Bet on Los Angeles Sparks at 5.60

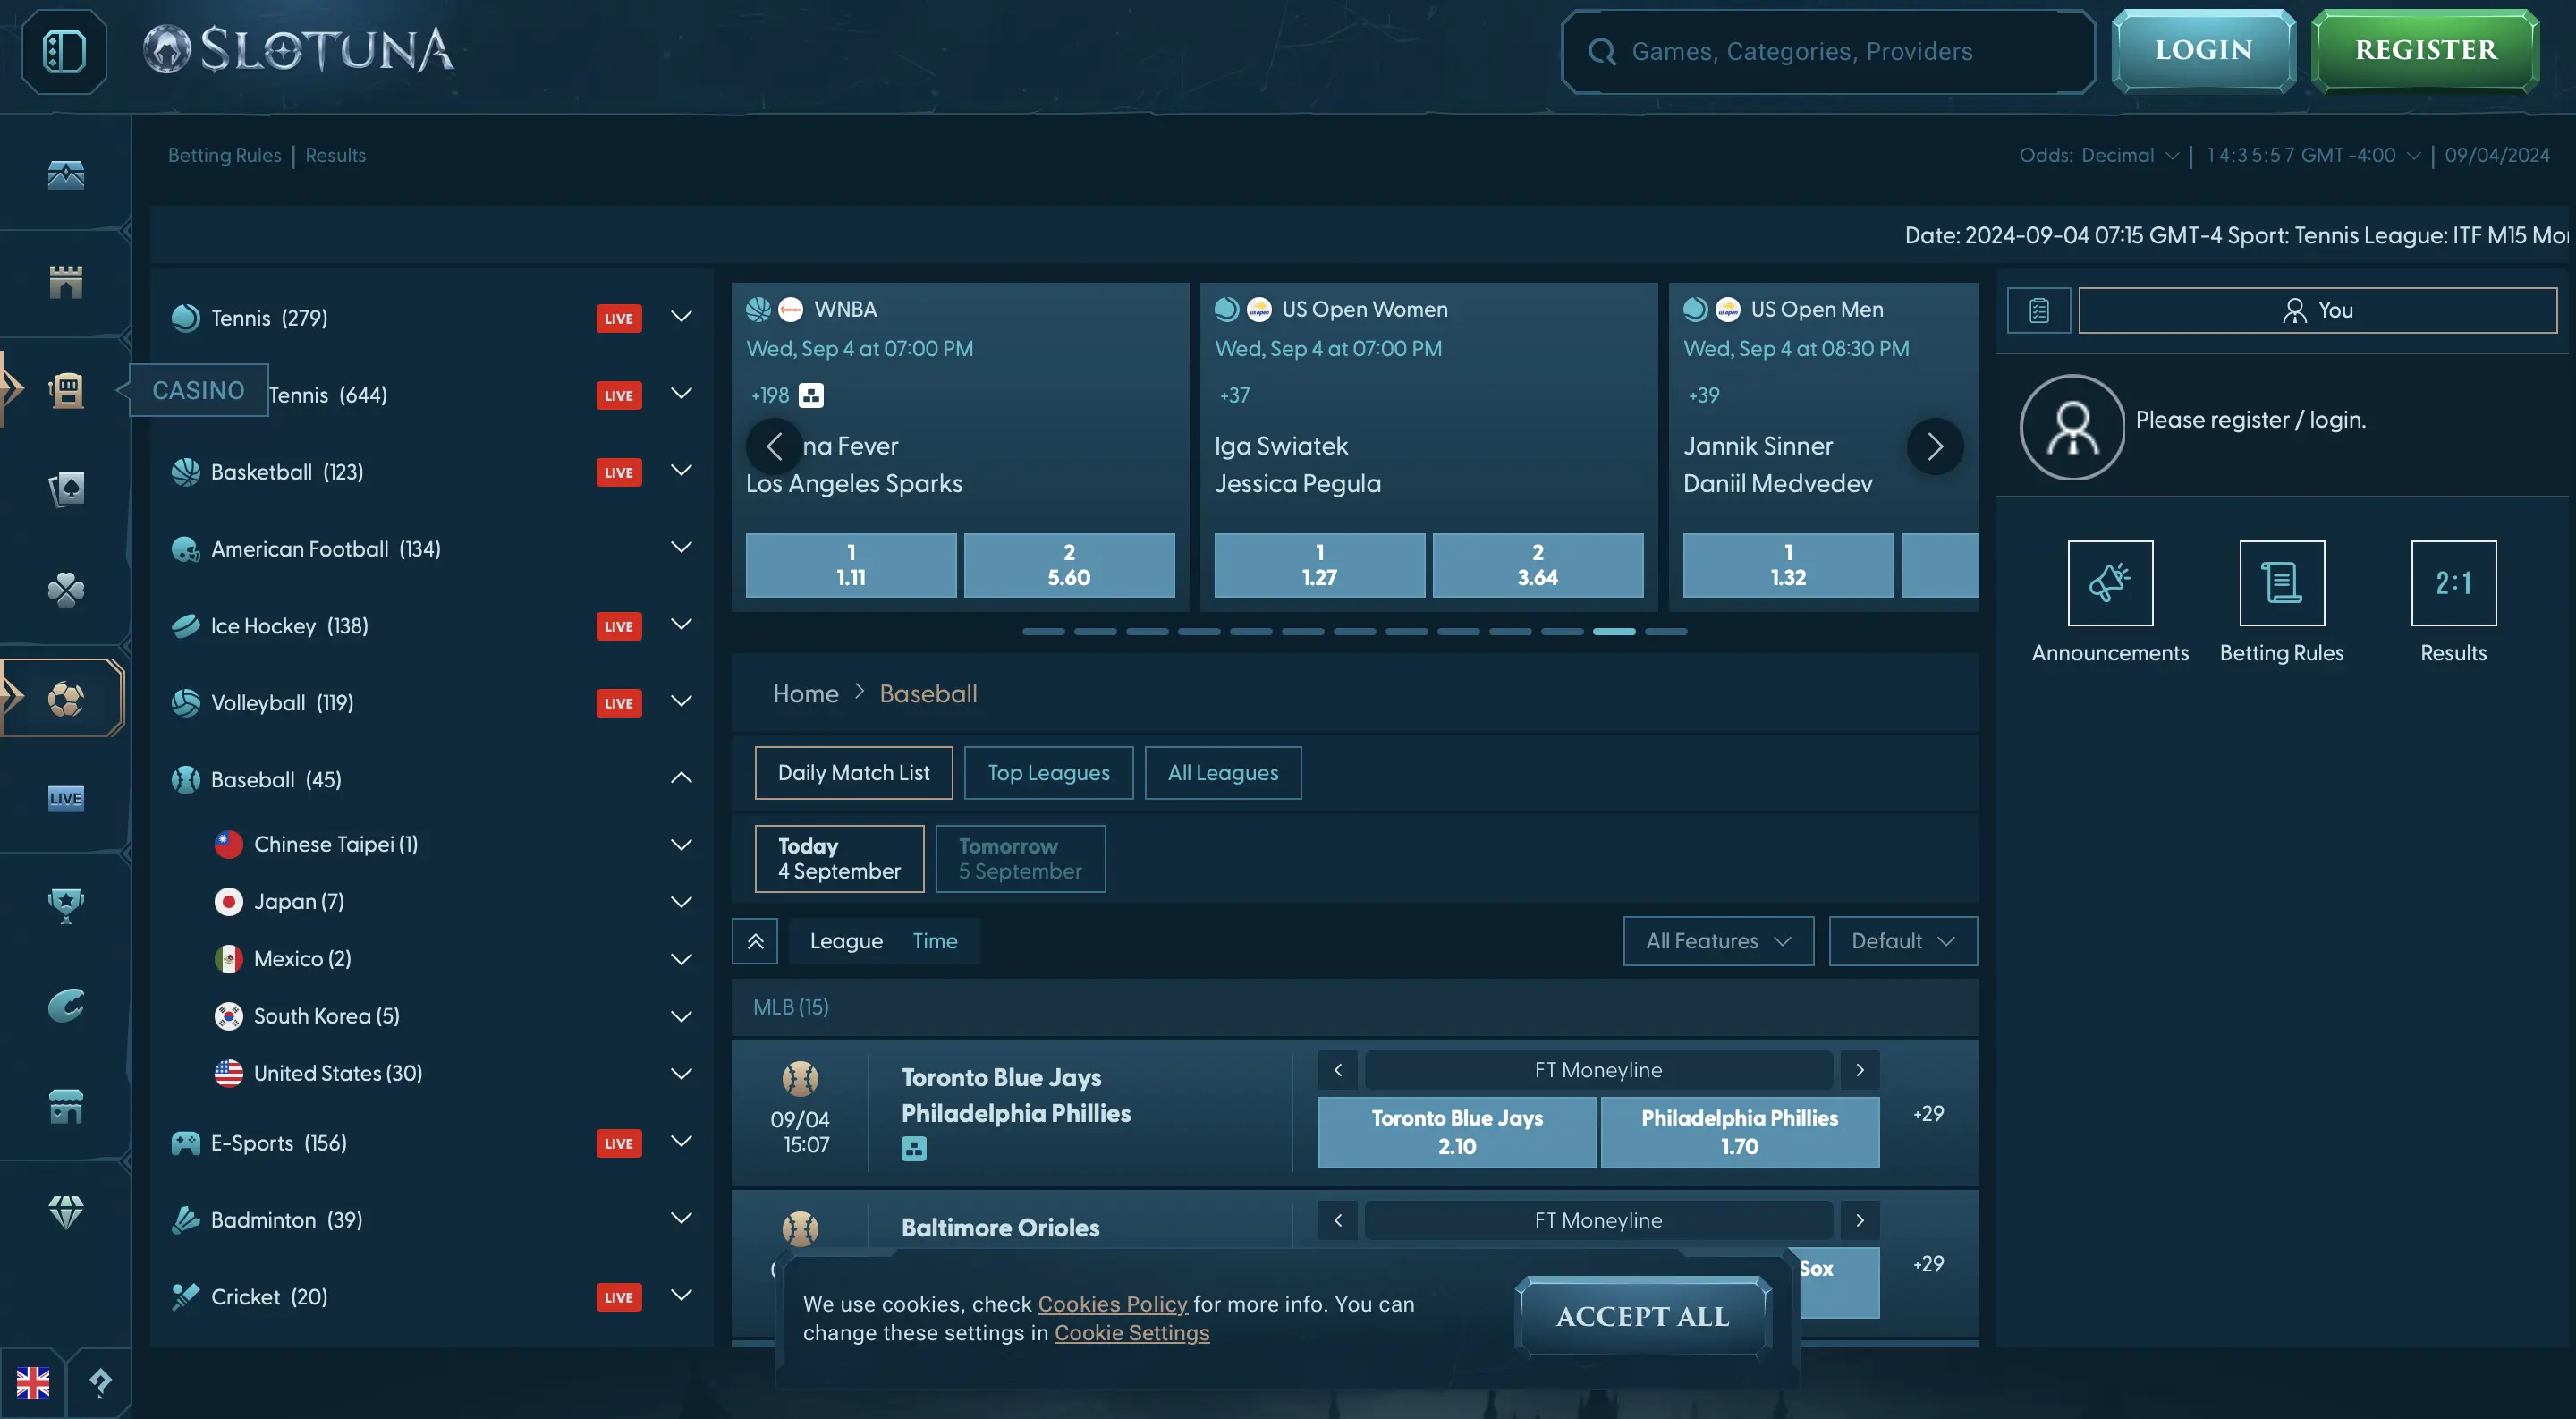[1068, 565]
